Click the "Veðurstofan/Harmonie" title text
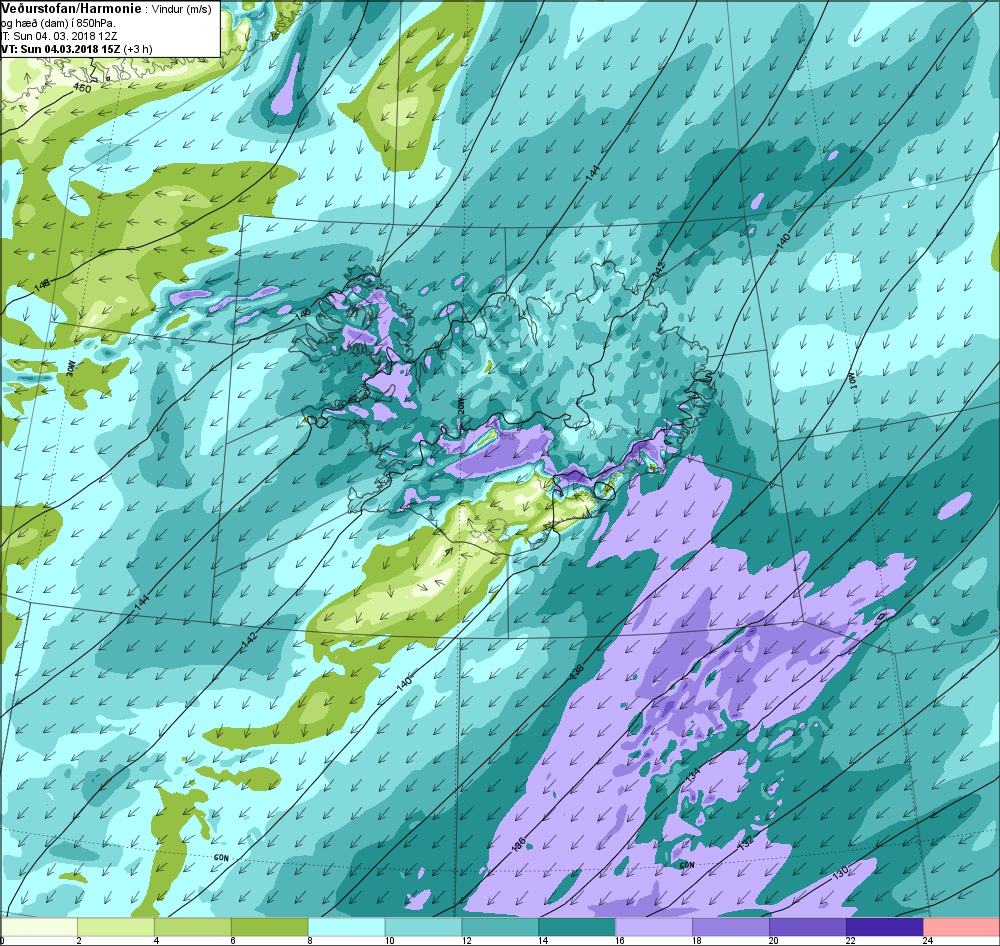This screenshot has width=1000, height=946. coord(73,8)
